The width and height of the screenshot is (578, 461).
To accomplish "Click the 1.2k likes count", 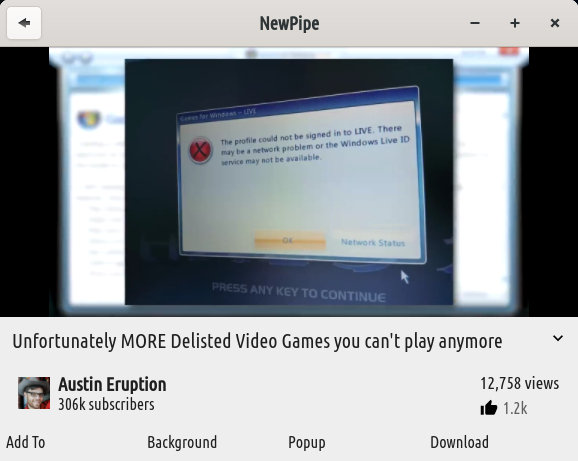I will (515, 409).
